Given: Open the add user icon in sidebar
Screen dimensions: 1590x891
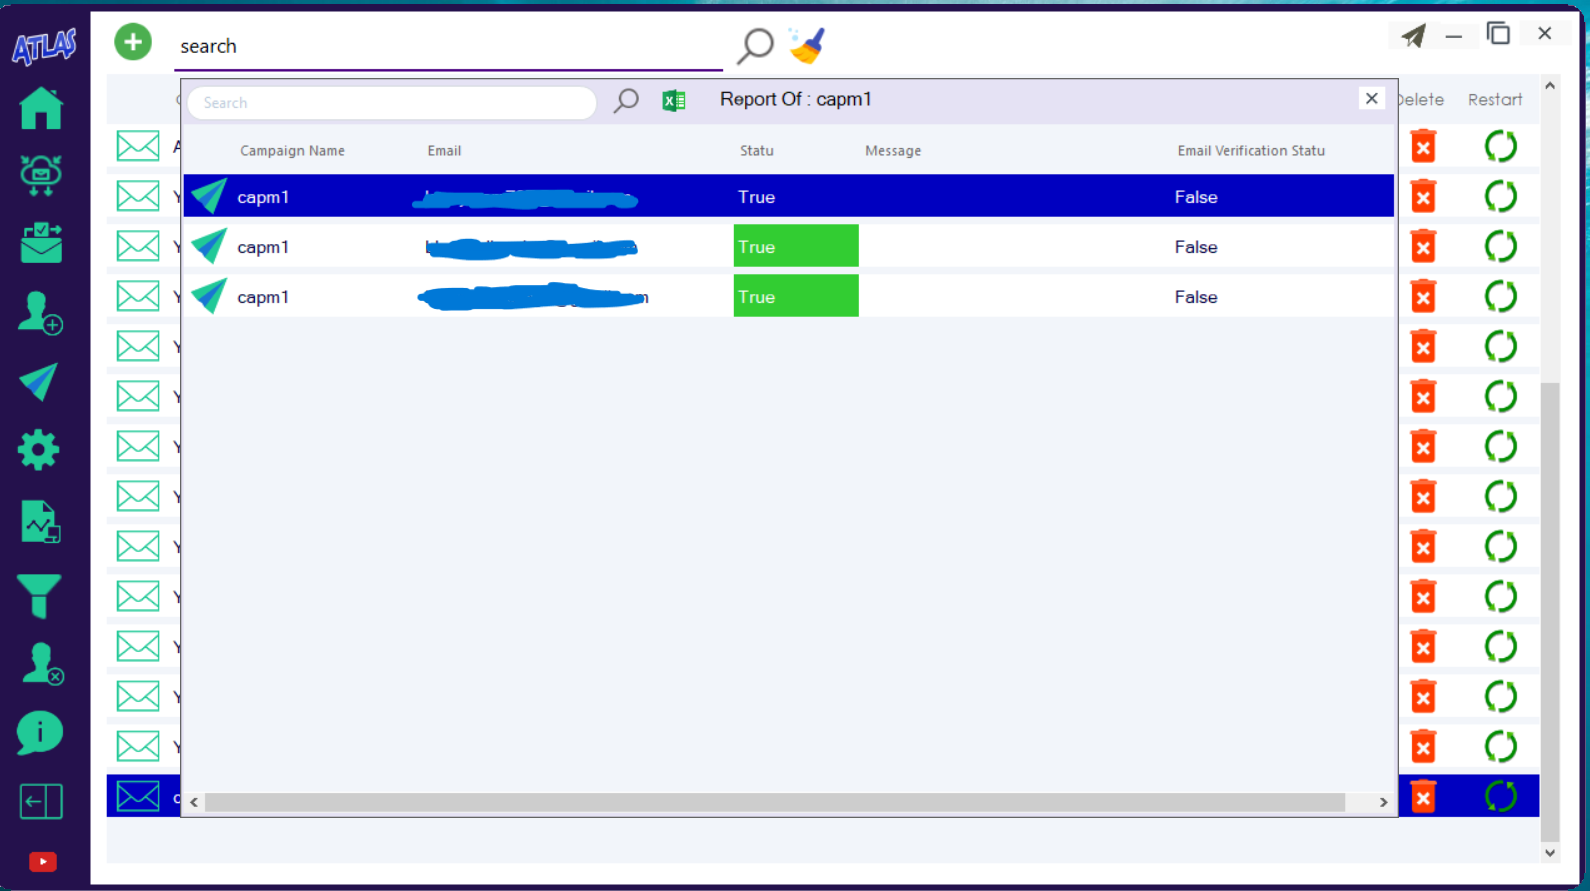Looking at the screenshot, I should pyautogui.click(x=40, y=313).
